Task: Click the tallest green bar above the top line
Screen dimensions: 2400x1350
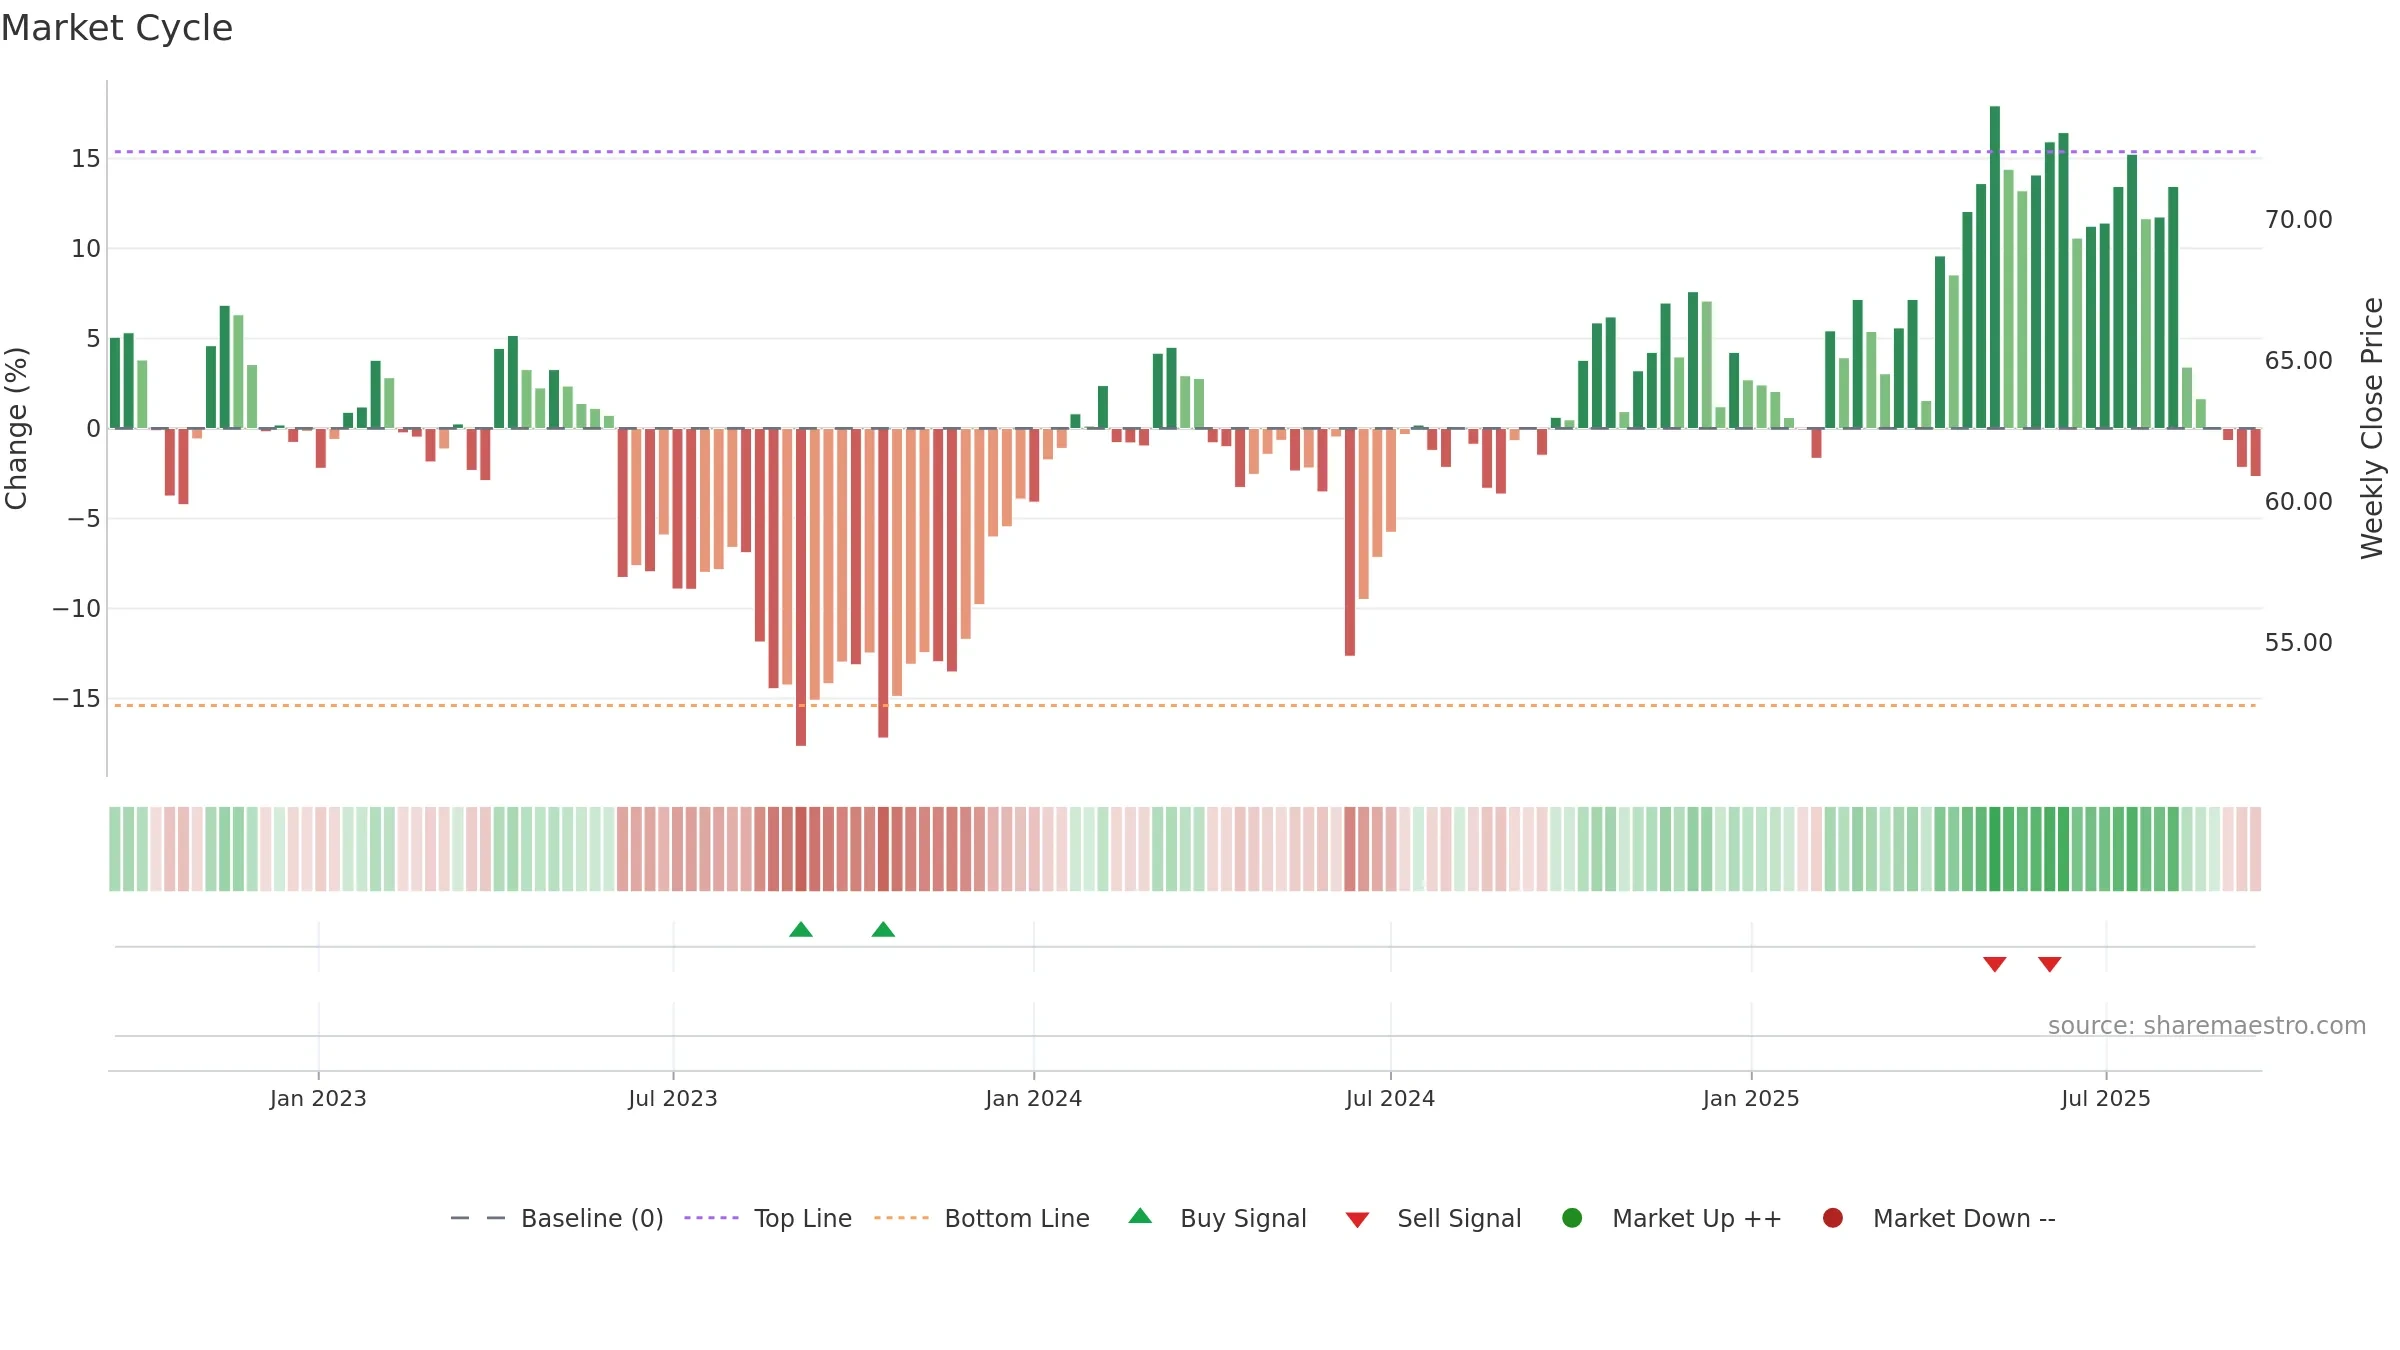Action: coord(1994,267)
